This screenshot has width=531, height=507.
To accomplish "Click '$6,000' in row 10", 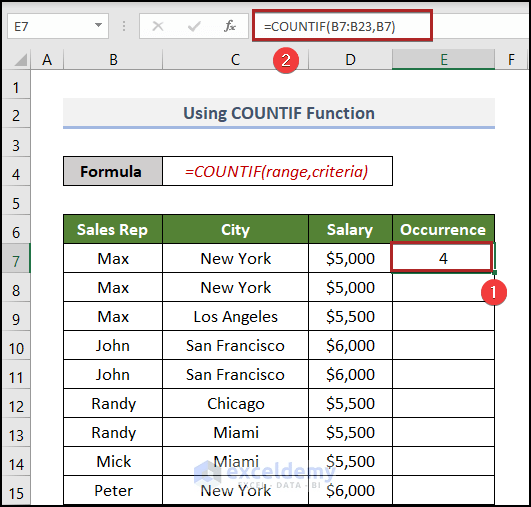I will [x=351, y=345].
